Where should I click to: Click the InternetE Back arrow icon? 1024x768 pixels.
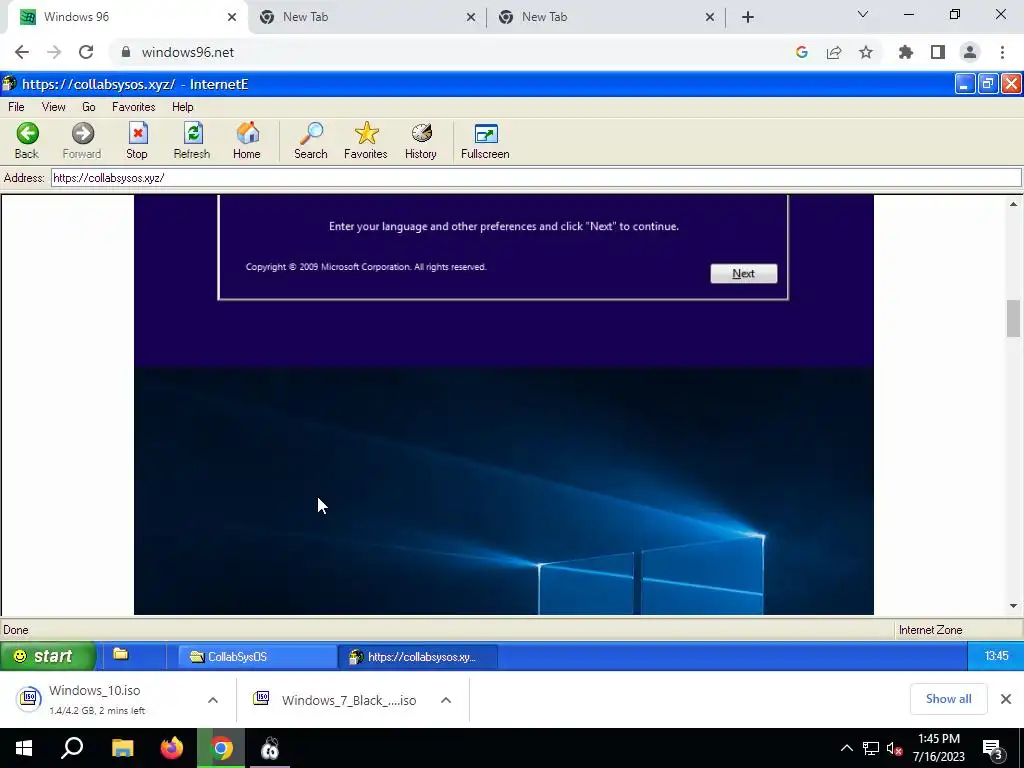click(27, 133)
